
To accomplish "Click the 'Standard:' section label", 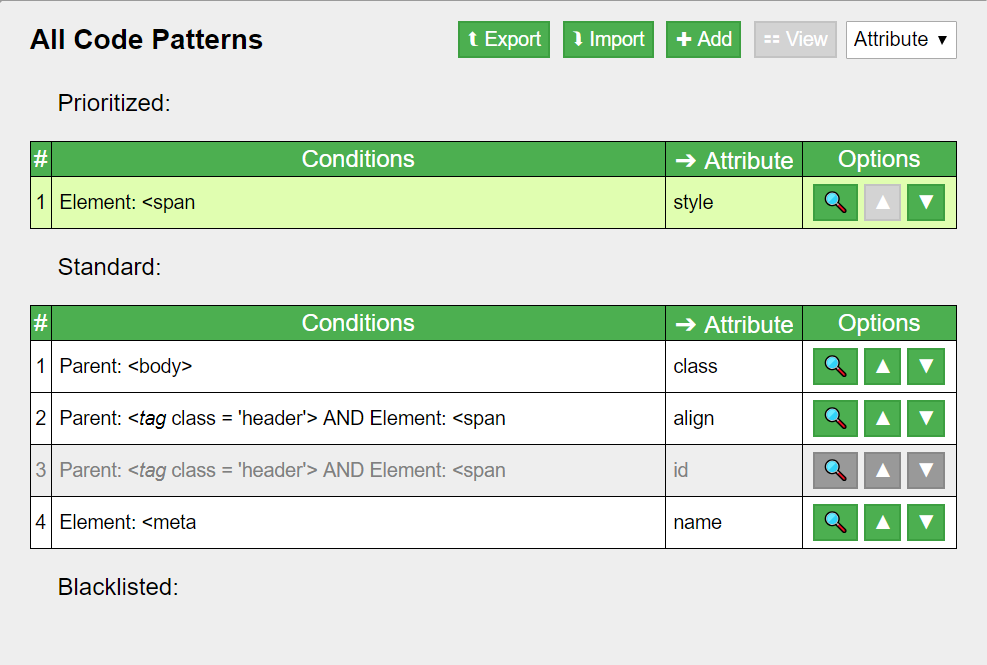I will pos(110,267).
